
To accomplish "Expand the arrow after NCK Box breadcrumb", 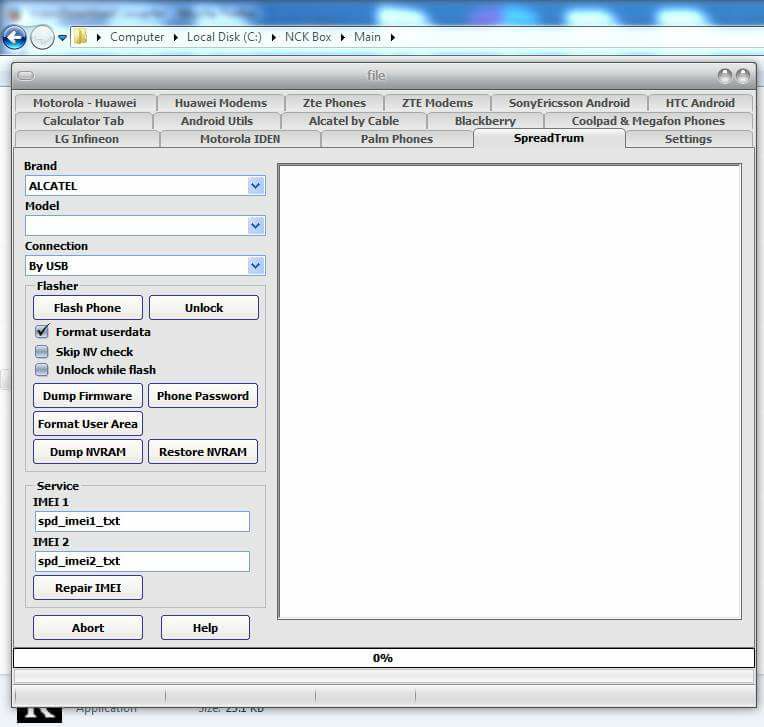I will [343, 38].
